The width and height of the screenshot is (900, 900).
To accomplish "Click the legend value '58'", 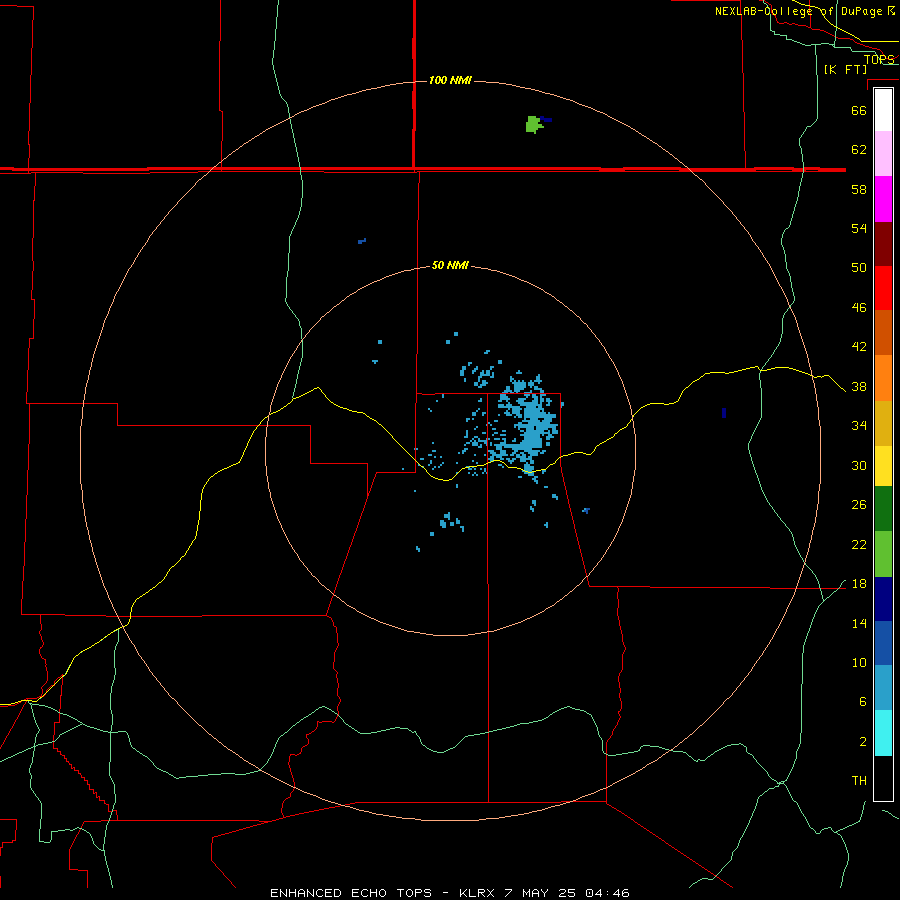I will click(x=859, y=189).
